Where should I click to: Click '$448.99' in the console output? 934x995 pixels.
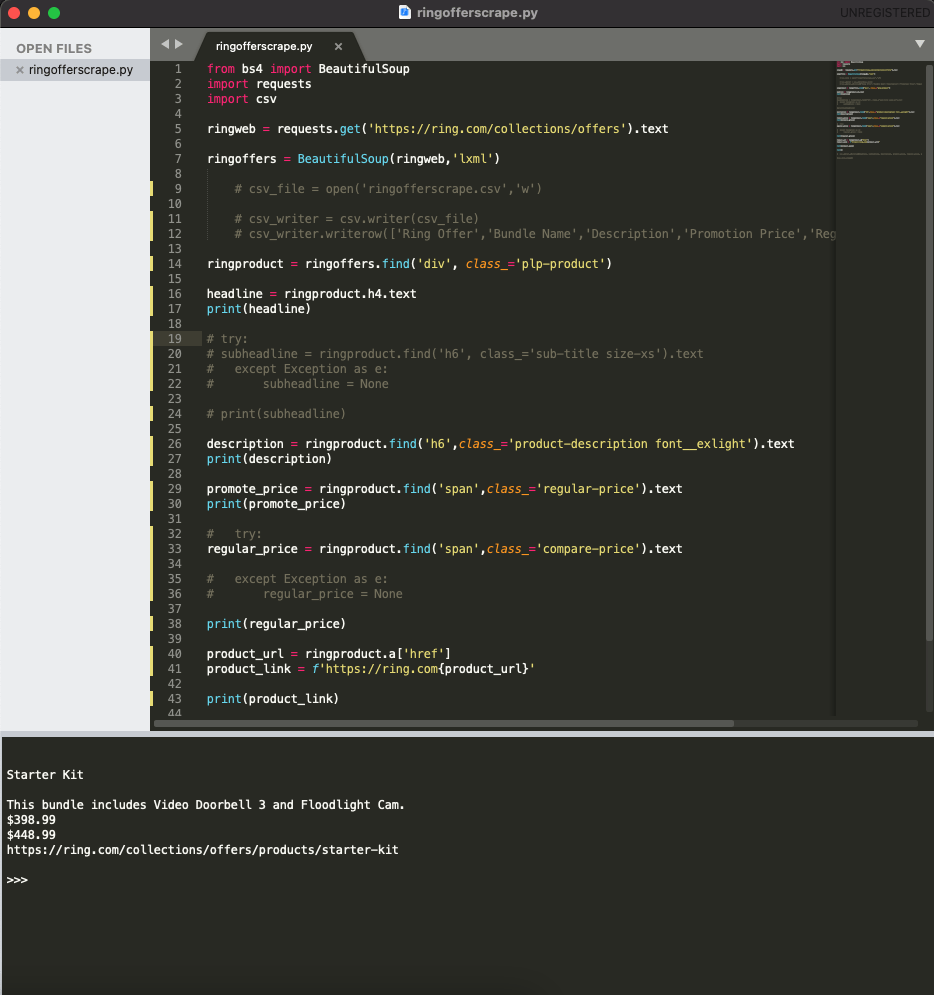tap(31, 835)
